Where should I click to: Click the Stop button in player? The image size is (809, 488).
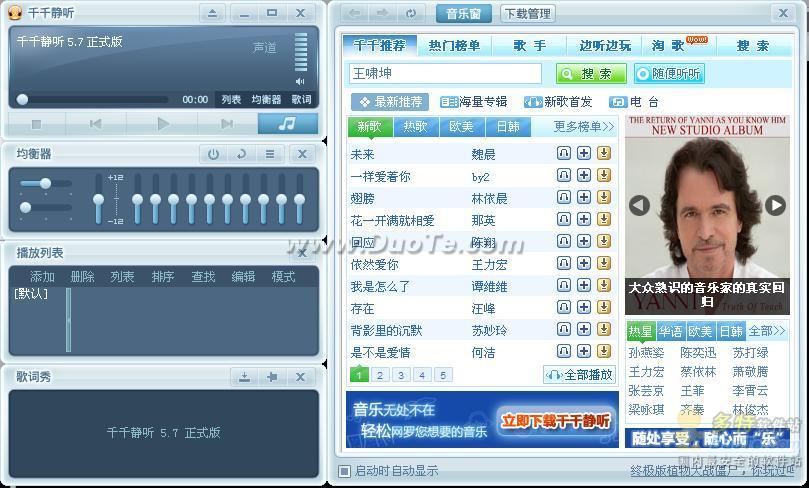click(36, 124)
